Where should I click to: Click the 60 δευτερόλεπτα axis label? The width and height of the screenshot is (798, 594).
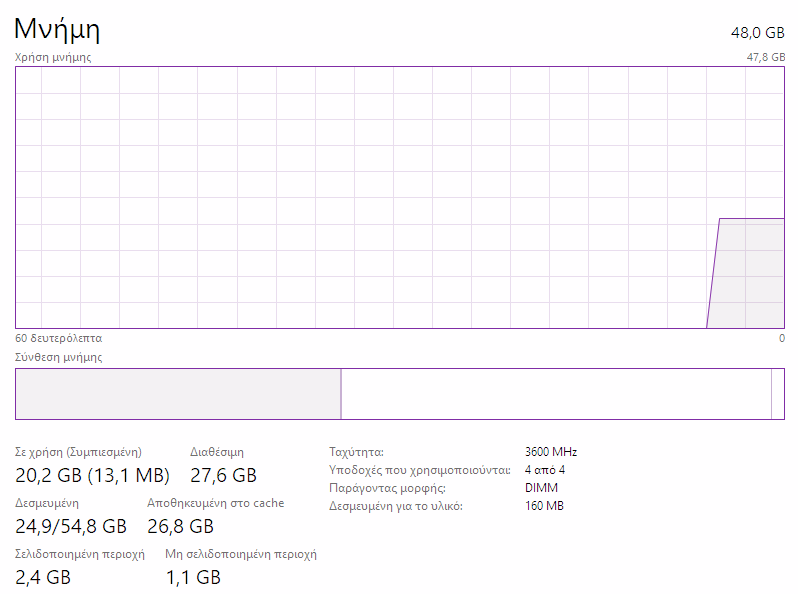pyautogui.click(x=59, y=338)
